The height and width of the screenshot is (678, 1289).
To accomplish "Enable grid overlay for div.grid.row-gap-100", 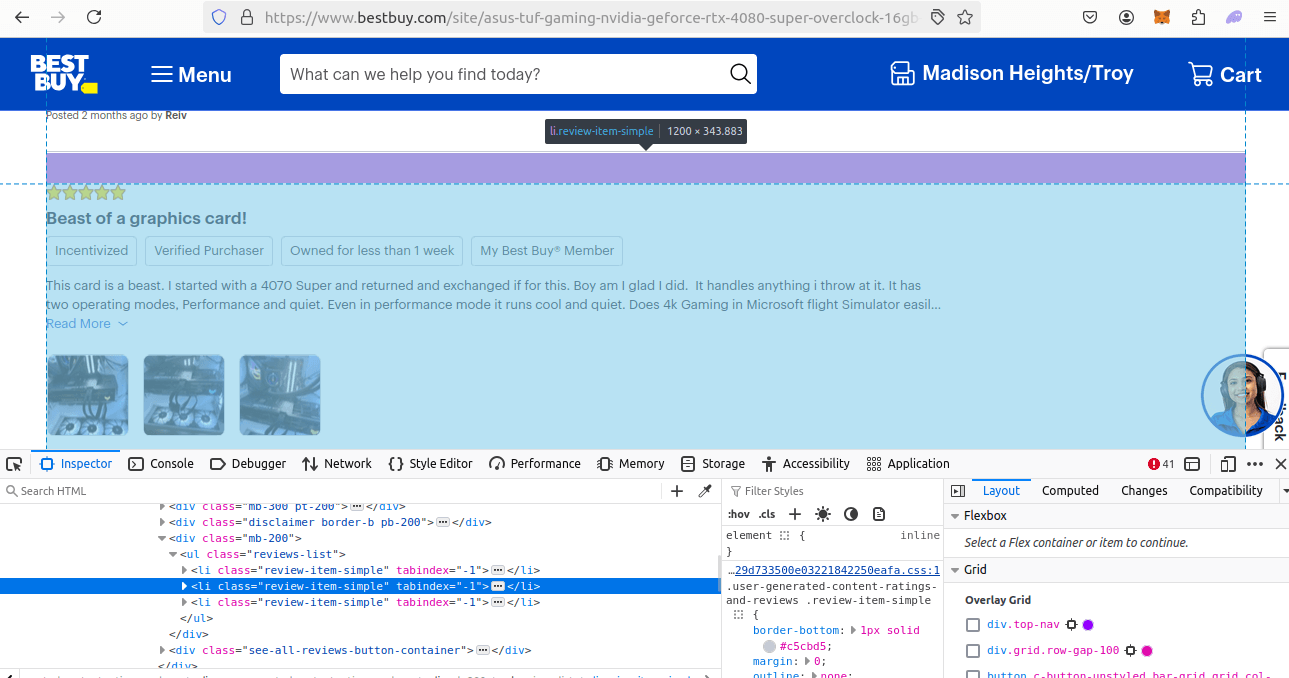I will (x=973, y=651).
